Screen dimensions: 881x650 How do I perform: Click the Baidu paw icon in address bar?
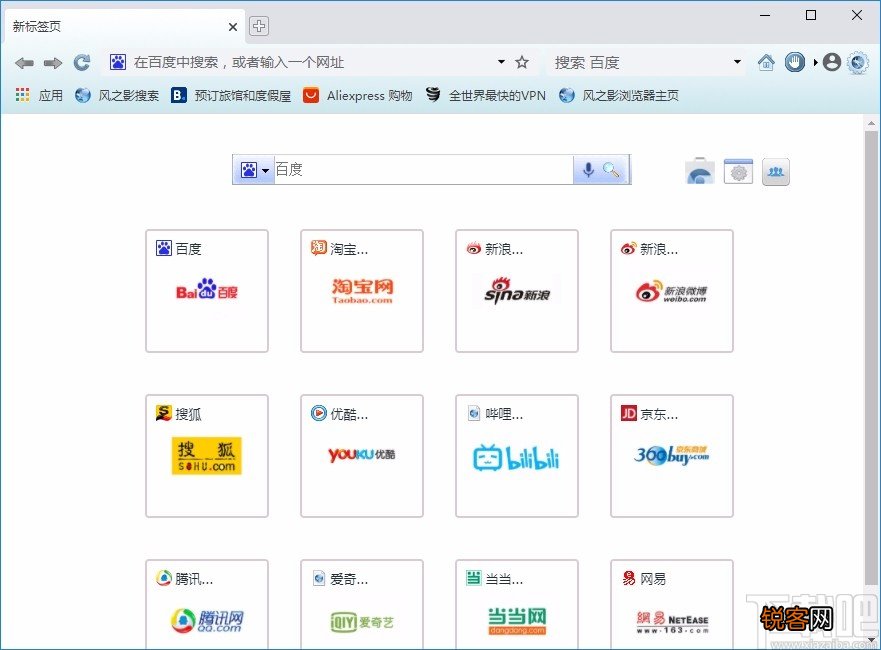click(x=118, y=62)
